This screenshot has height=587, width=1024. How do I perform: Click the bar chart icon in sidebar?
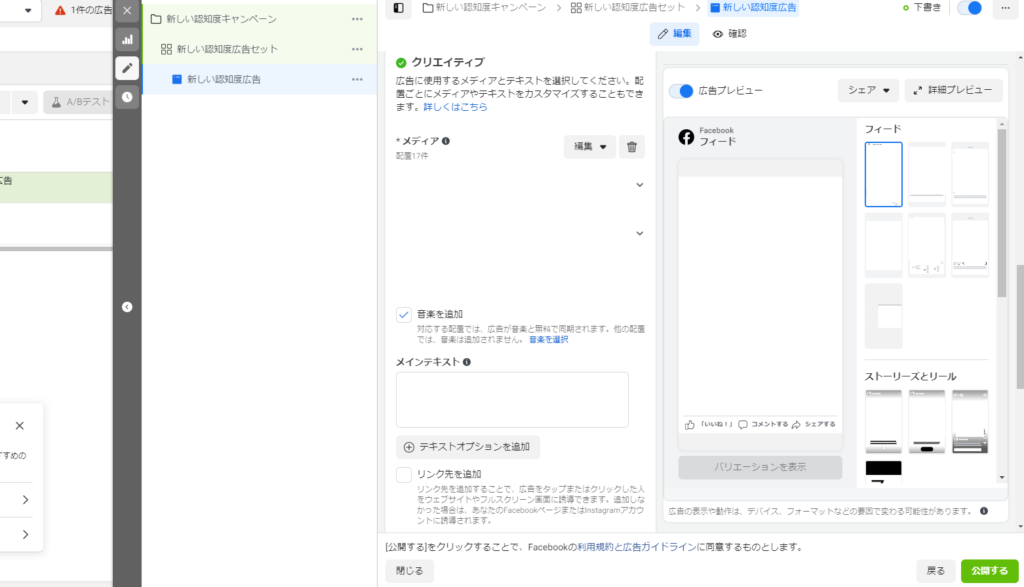pyautogui.click(x=127, y=39)
